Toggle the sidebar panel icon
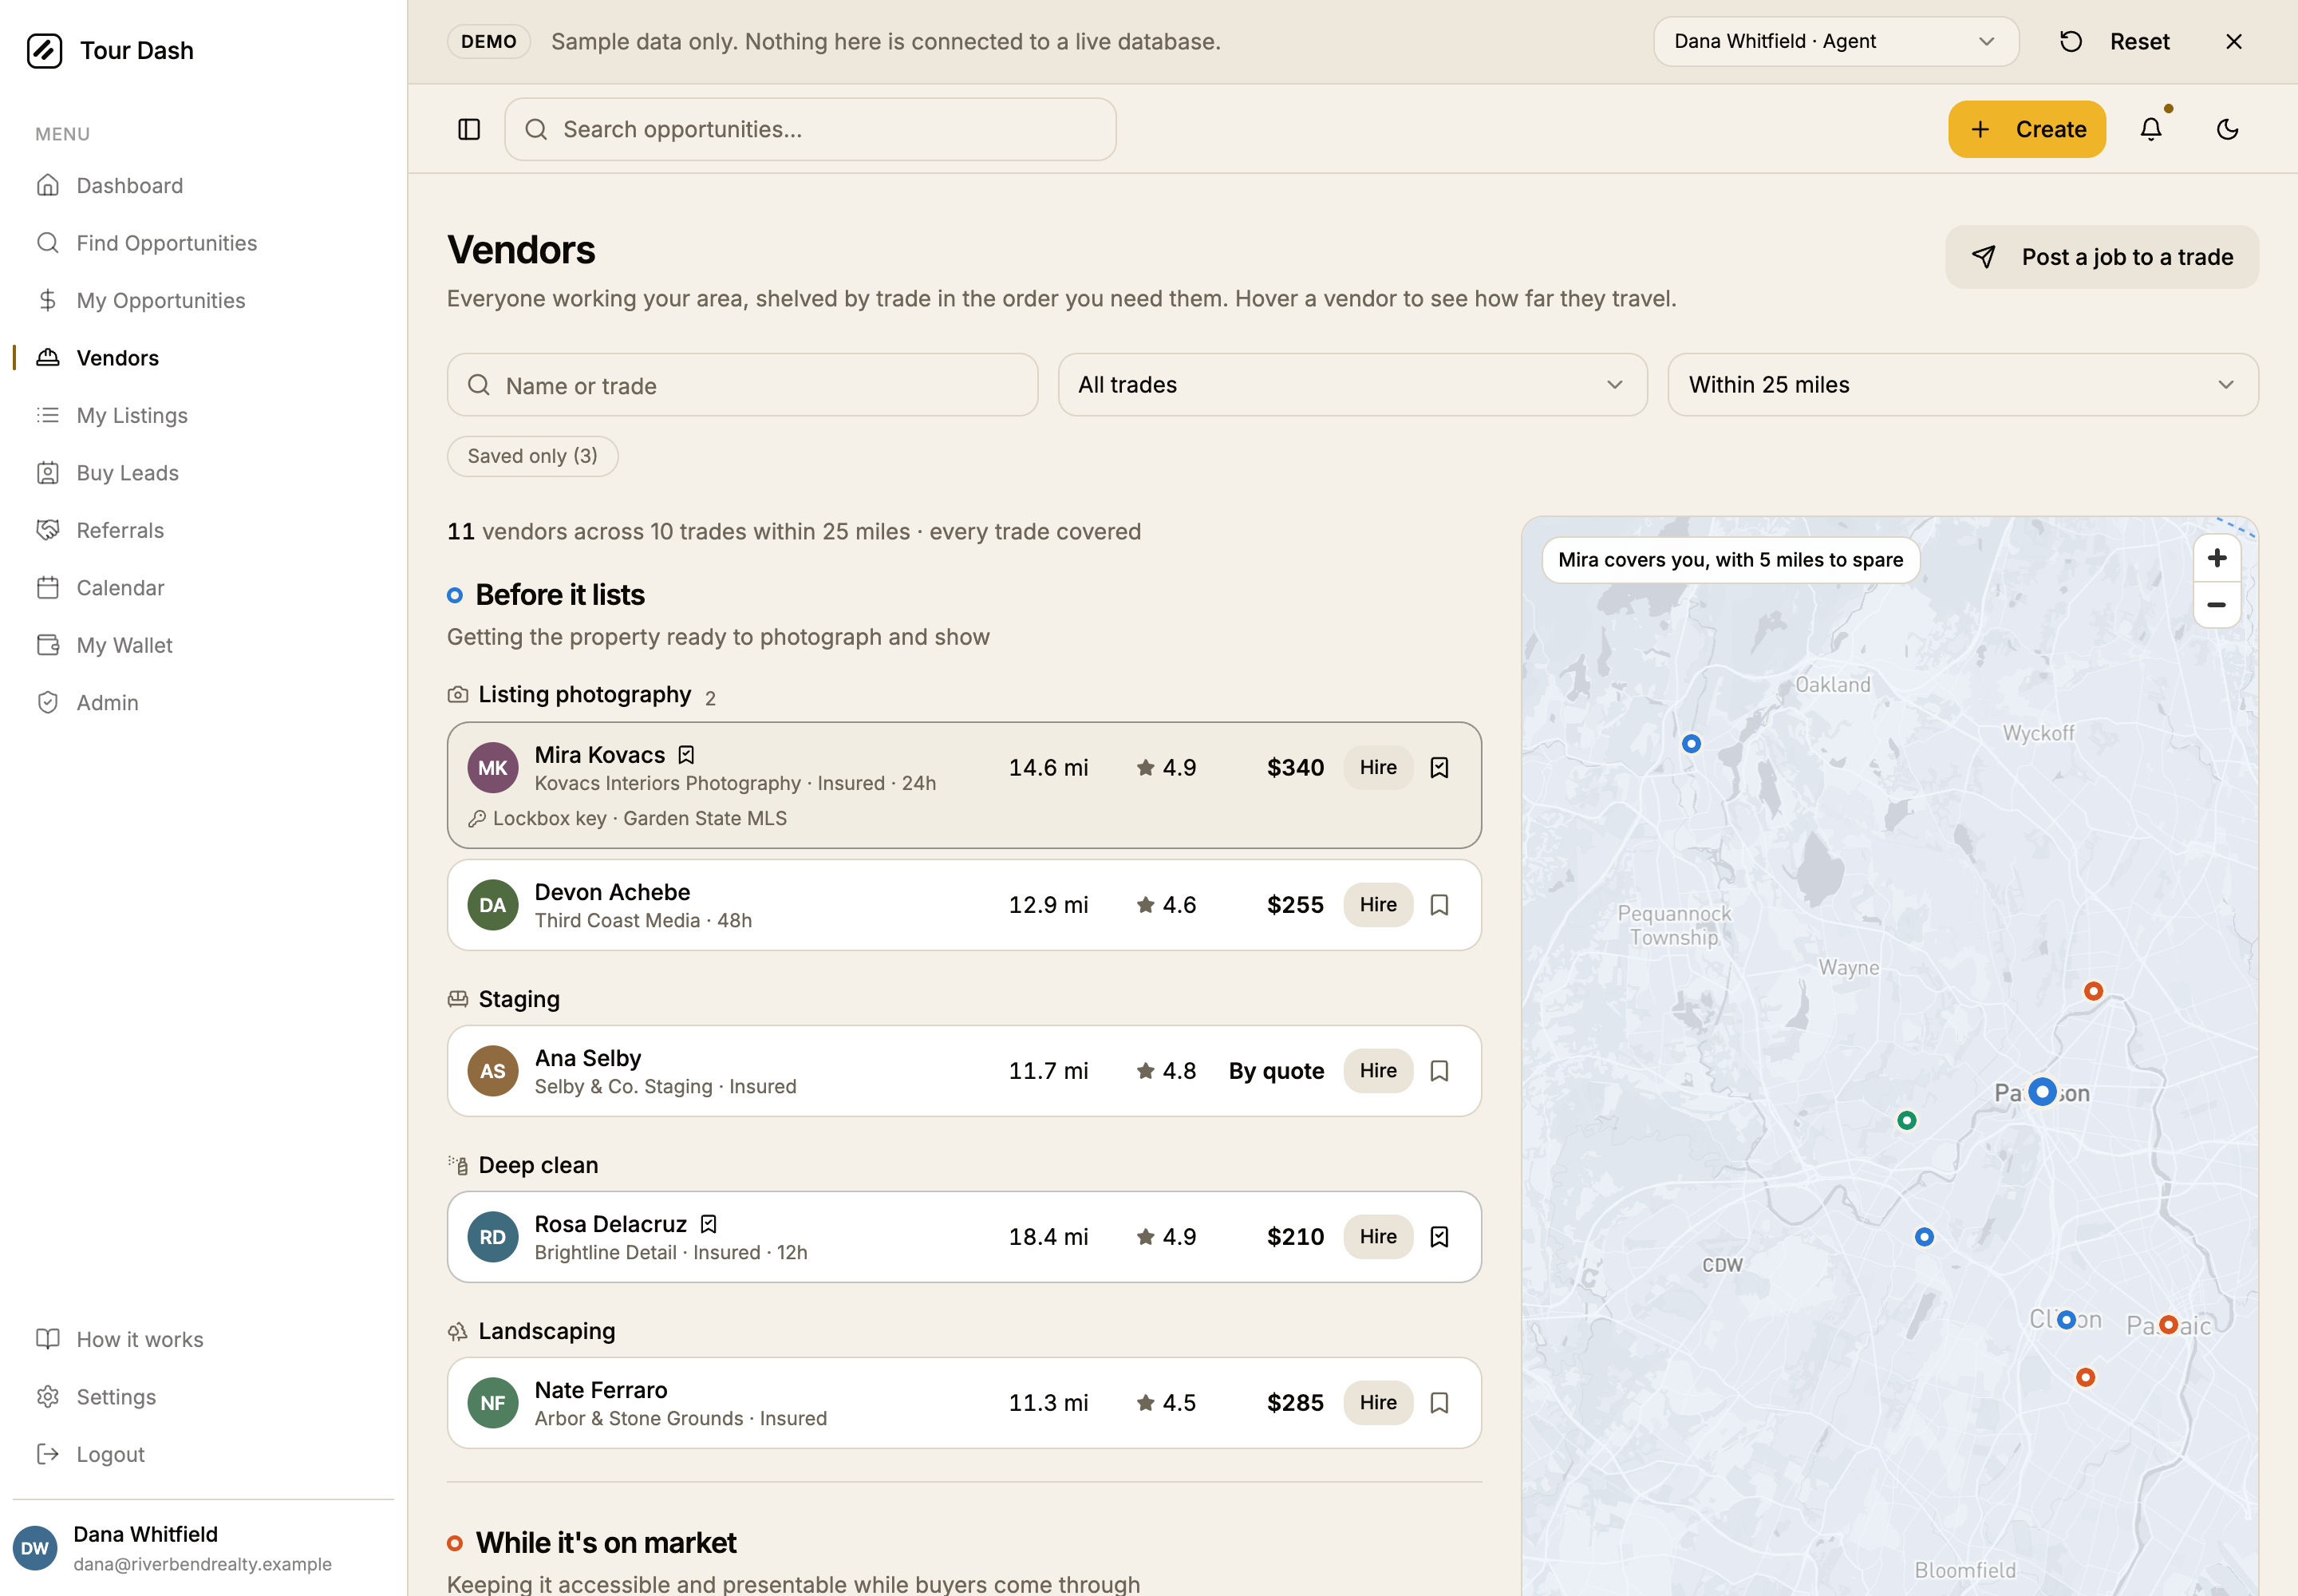The image size is (2298, 1596). pos(469,129)
